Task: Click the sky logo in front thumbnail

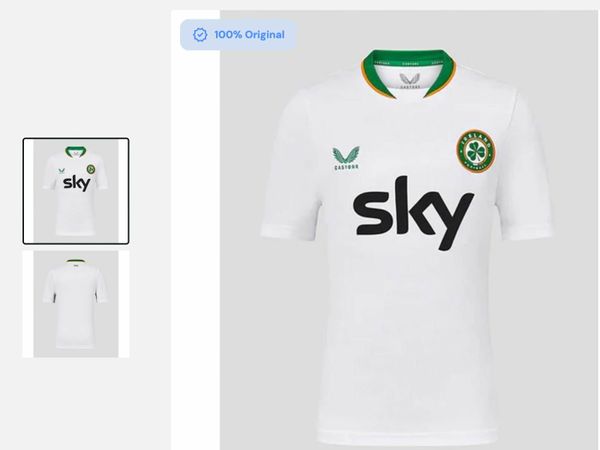Action: pyautogui.click(x=77, y=184)
